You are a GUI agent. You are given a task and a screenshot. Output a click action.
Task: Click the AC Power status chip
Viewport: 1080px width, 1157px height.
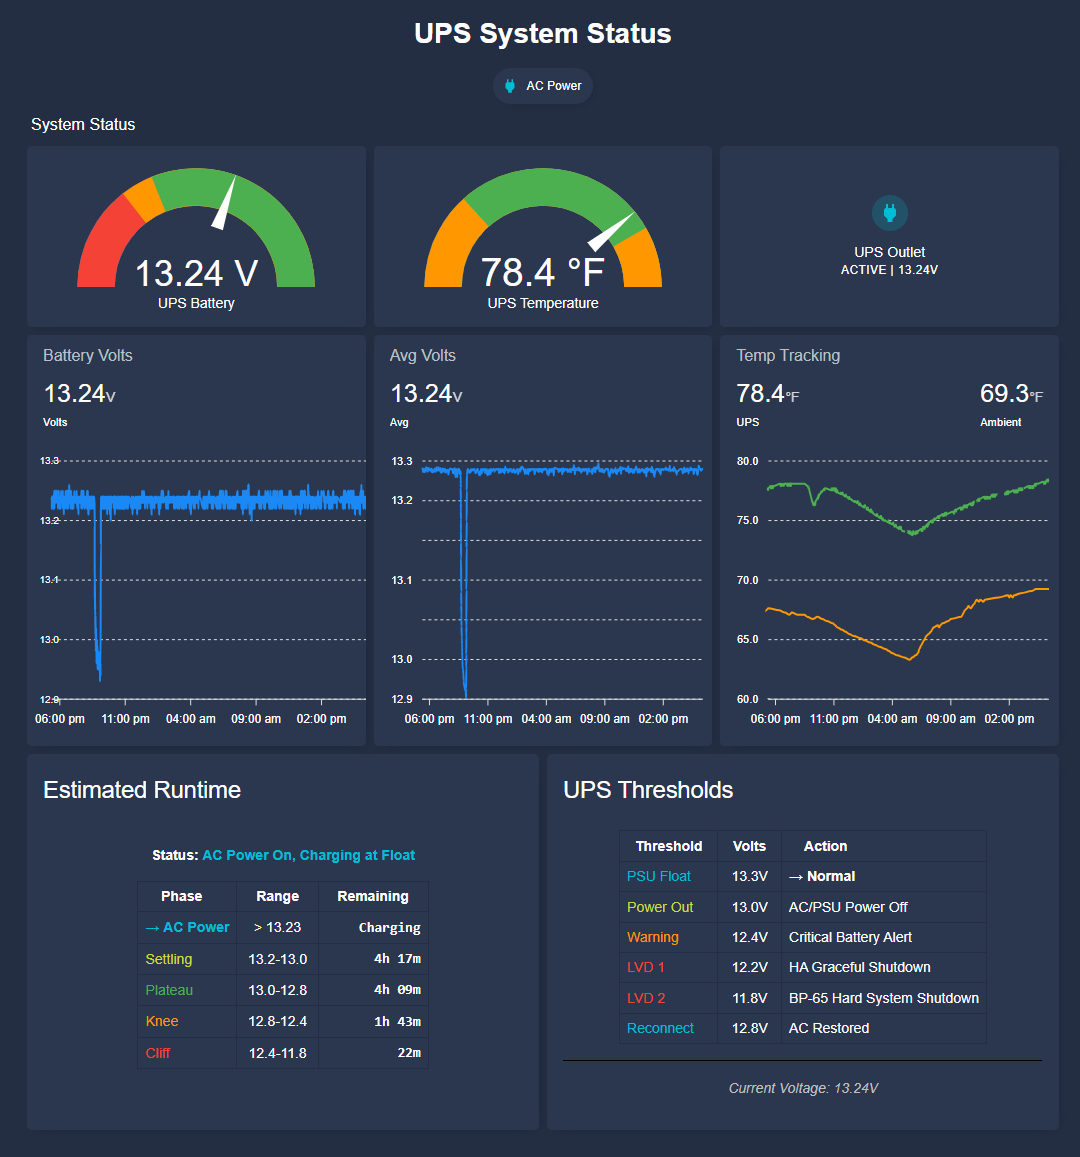coord(543,86)
